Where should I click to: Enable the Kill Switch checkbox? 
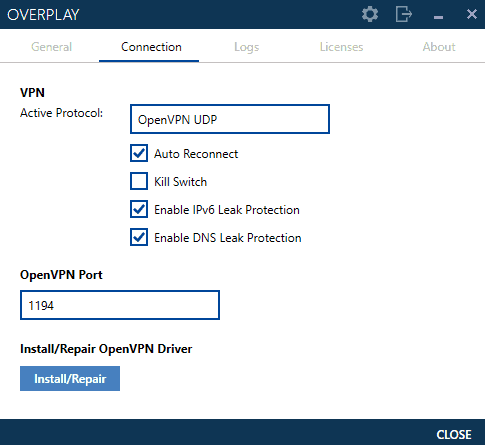pos(139,181)
